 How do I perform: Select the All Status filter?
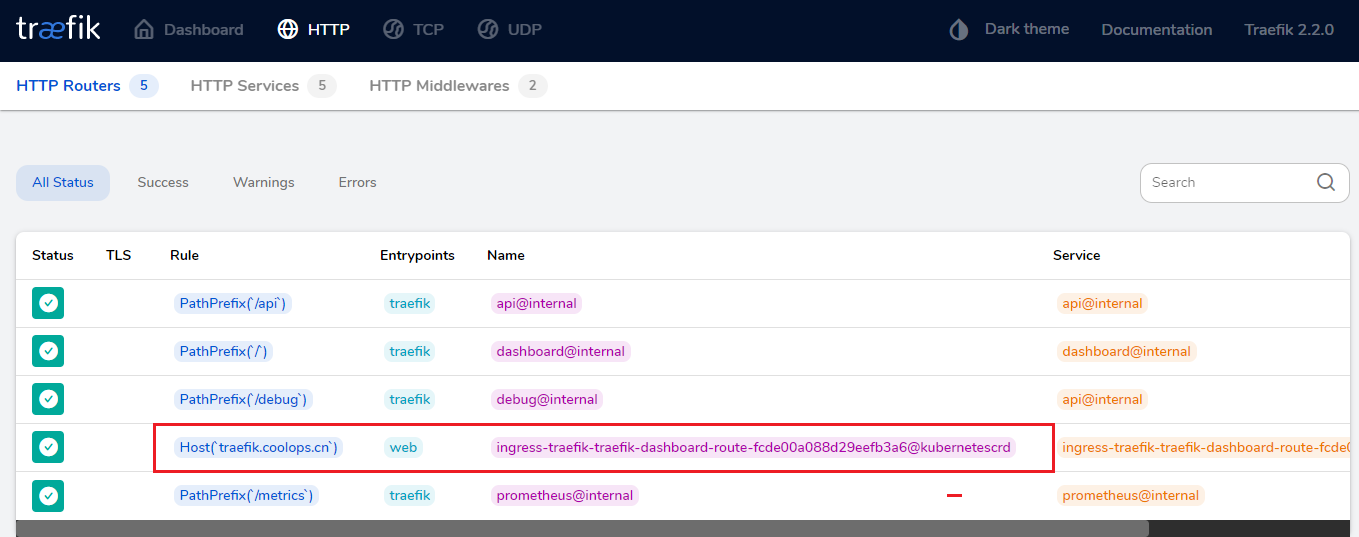63,182
